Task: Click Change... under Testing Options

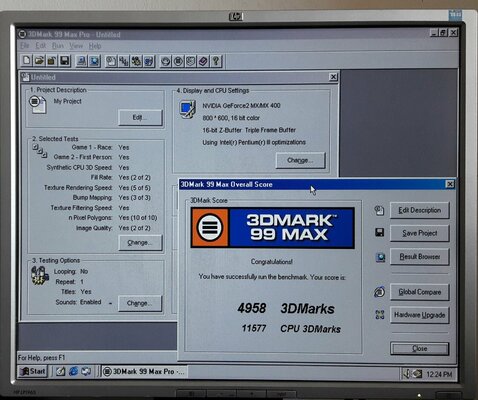Action: (140, 303)
